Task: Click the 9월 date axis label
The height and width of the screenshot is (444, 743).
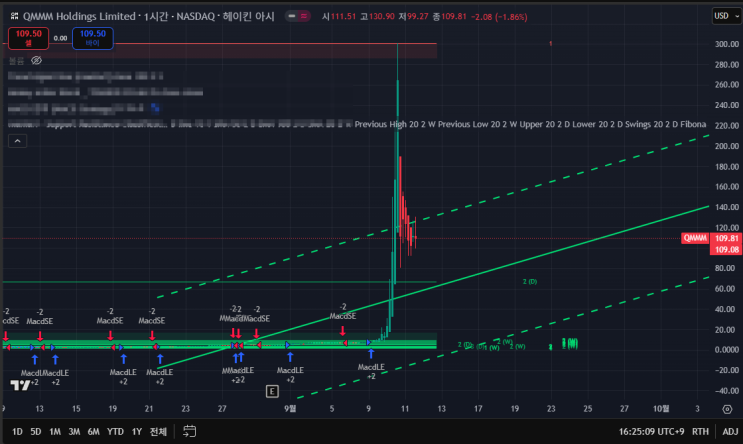Action: 290,408
